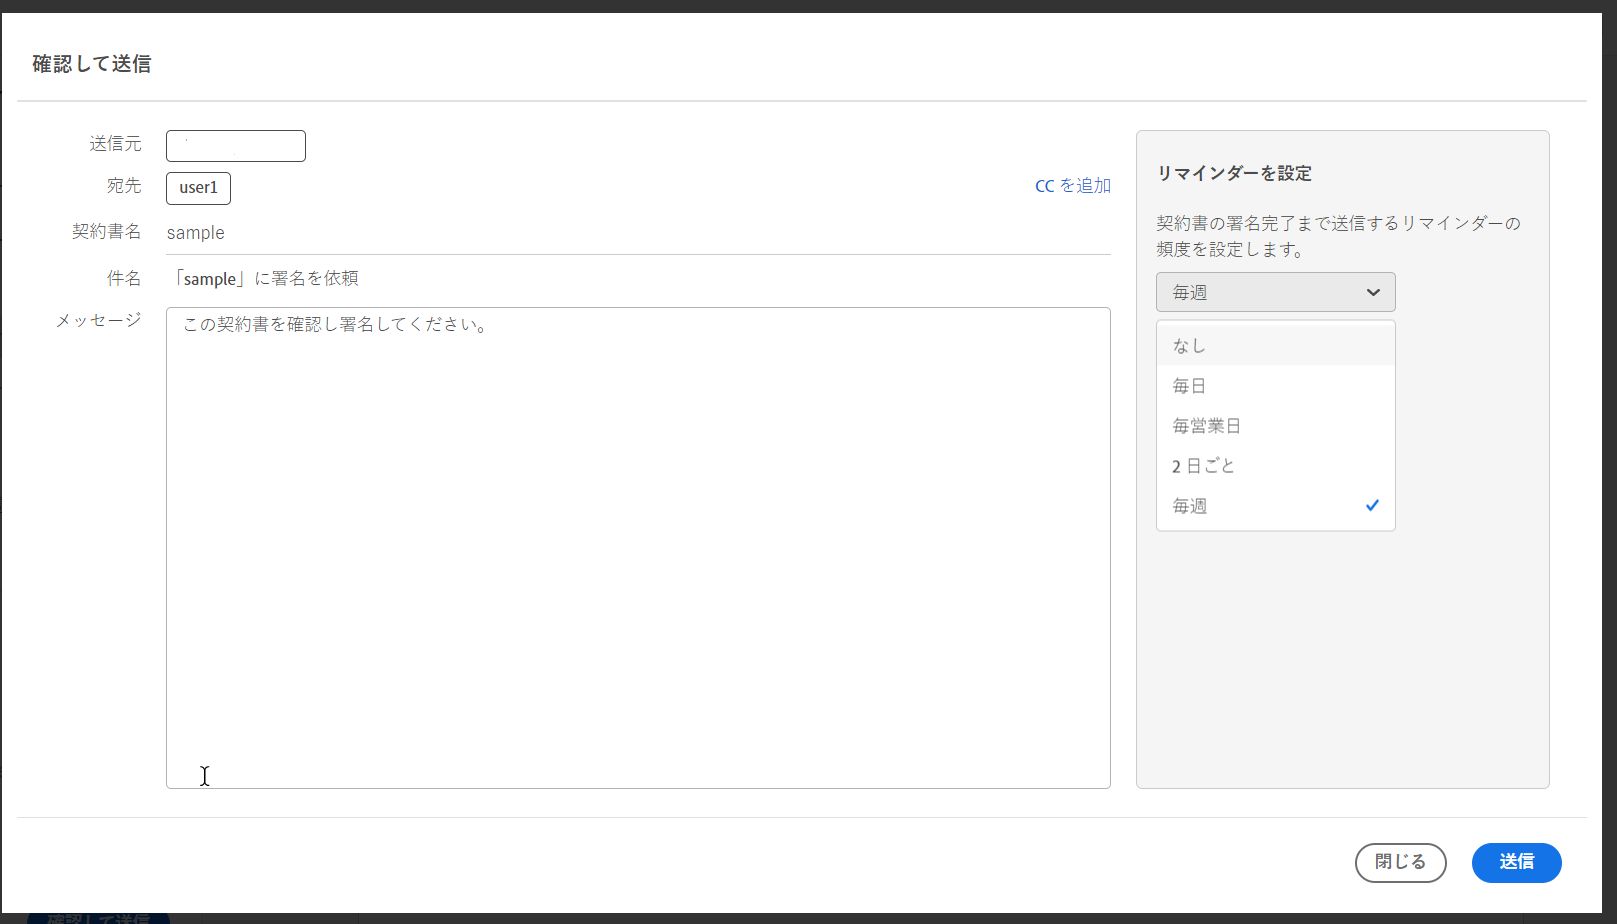Click inside the 送信元 input field
Screen dimensions: 1617x924
tap(235, 145)
